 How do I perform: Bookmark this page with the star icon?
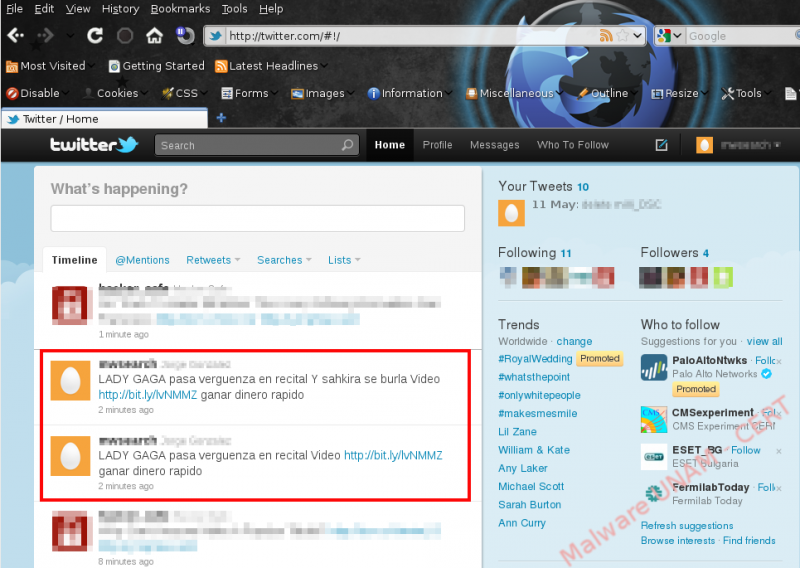tap(622, 36)
